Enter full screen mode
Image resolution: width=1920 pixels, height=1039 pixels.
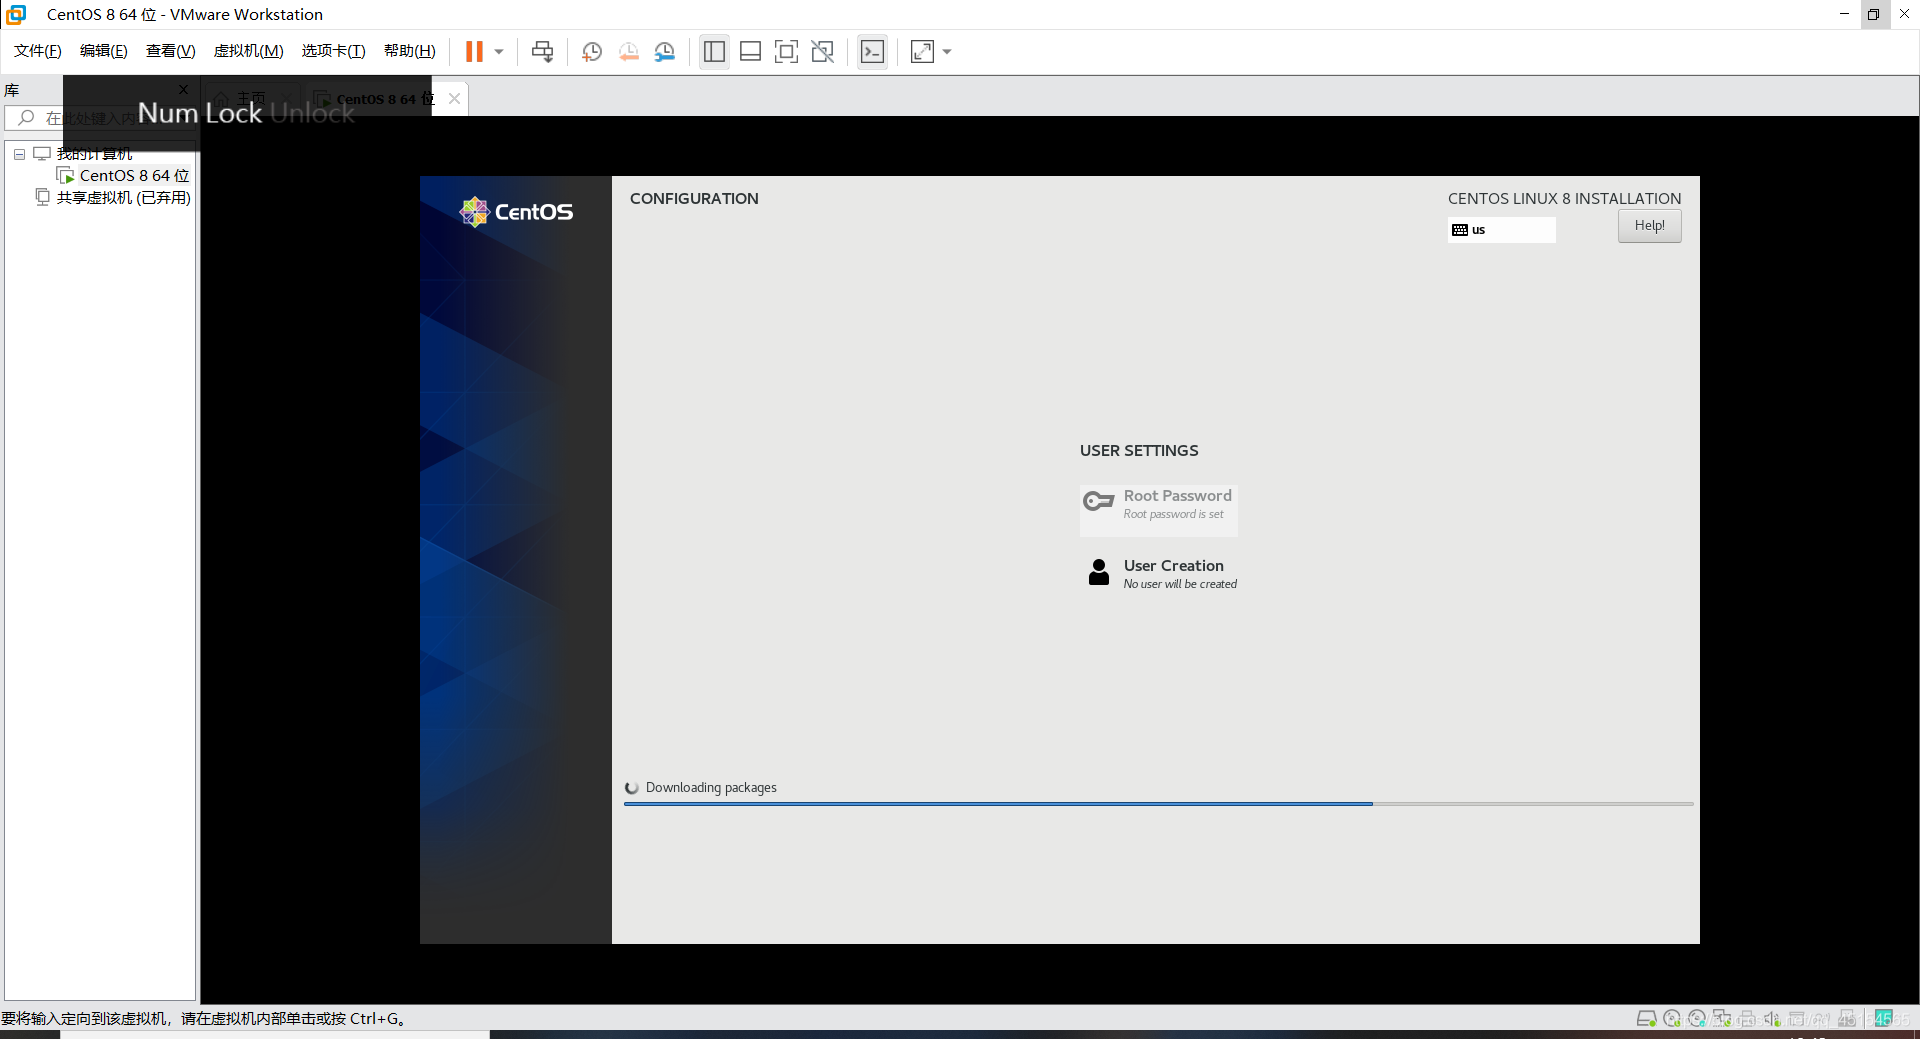[x=786, y=51]
